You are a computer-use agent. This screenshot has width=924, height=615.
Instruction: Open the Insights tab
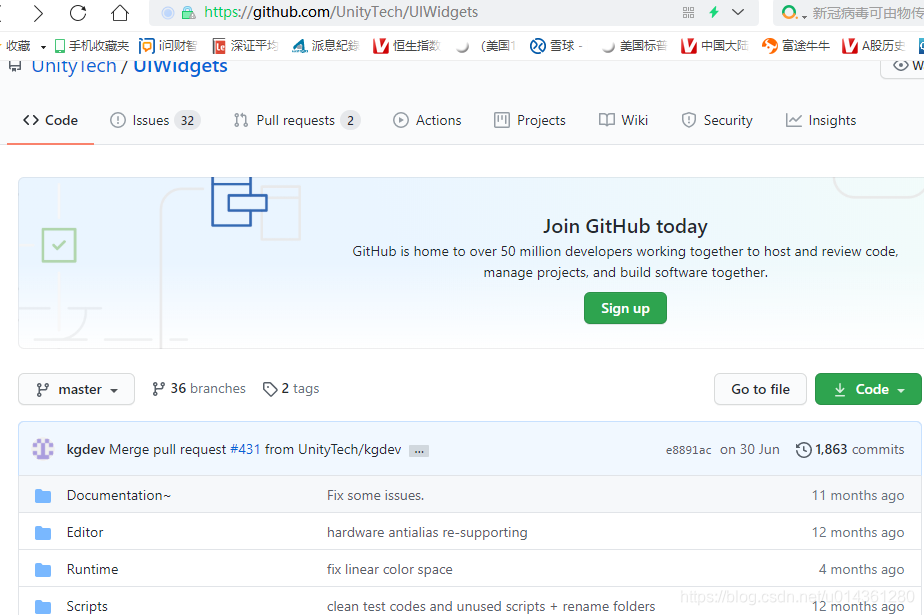click(821, 120)
